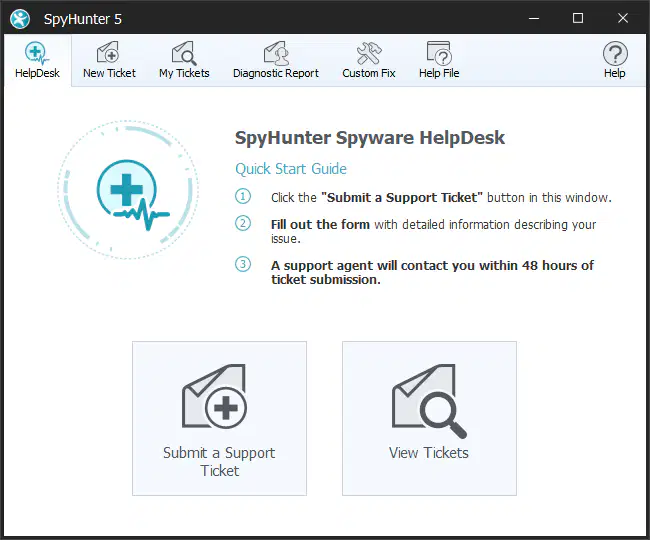
Task: Click the step one "Submit a Support Ticket" text
Action: 402,198
